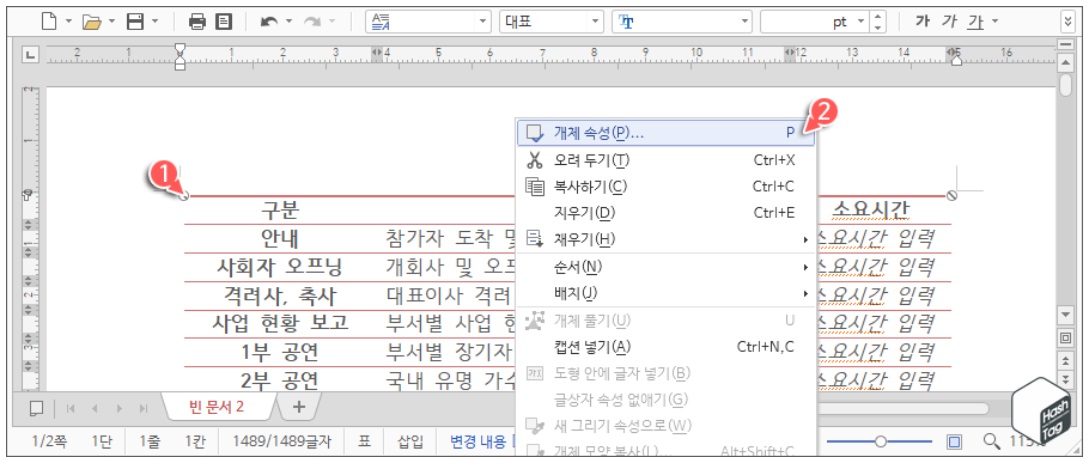The image size is (1088, 461).
Task: Choose 복사하기(C) from context menu
Action: tap(666, 186)
